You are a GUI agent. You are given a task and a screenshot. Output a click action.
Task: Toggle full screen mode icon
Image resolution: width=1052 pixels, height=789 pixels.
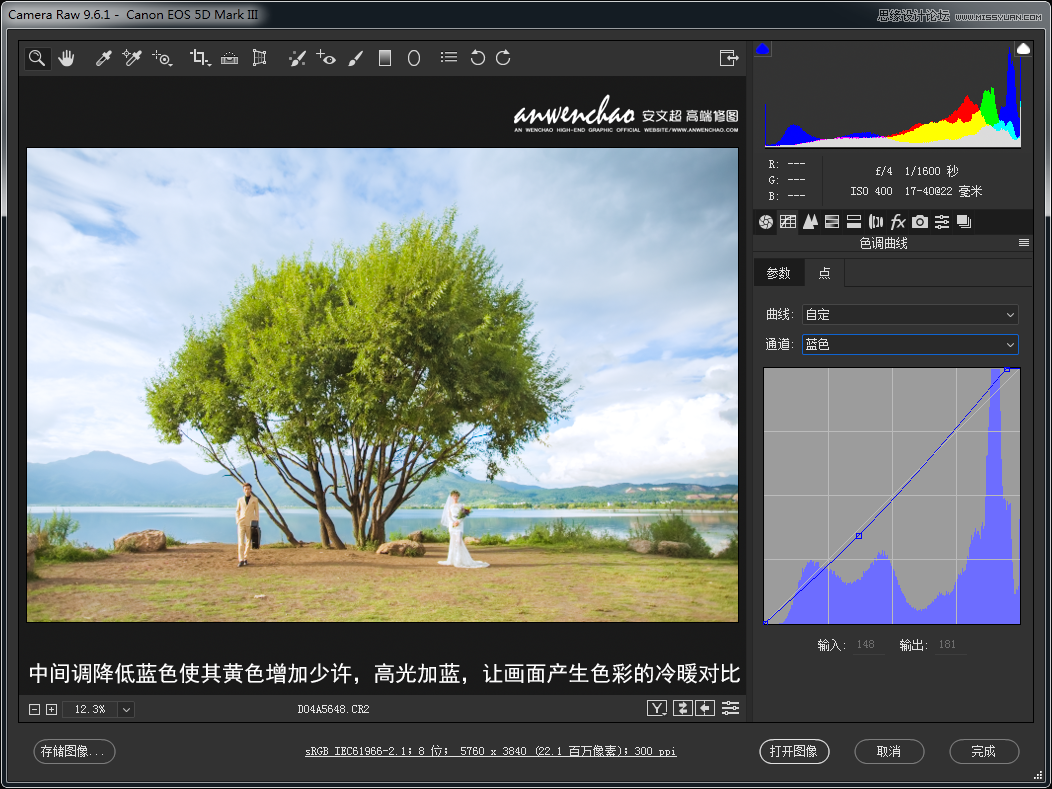[x=729, y=58]
